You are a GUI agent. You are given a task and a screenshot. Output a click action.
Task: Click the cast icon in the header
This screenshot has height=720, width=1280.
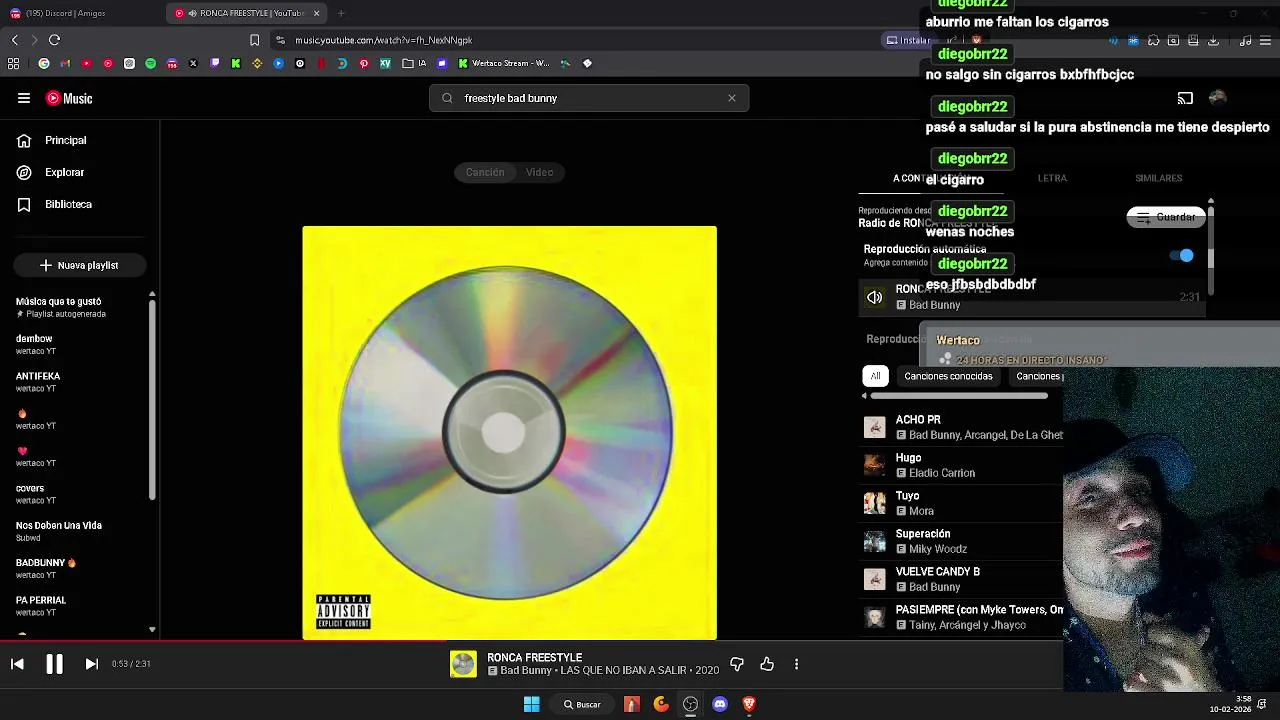1185,98
